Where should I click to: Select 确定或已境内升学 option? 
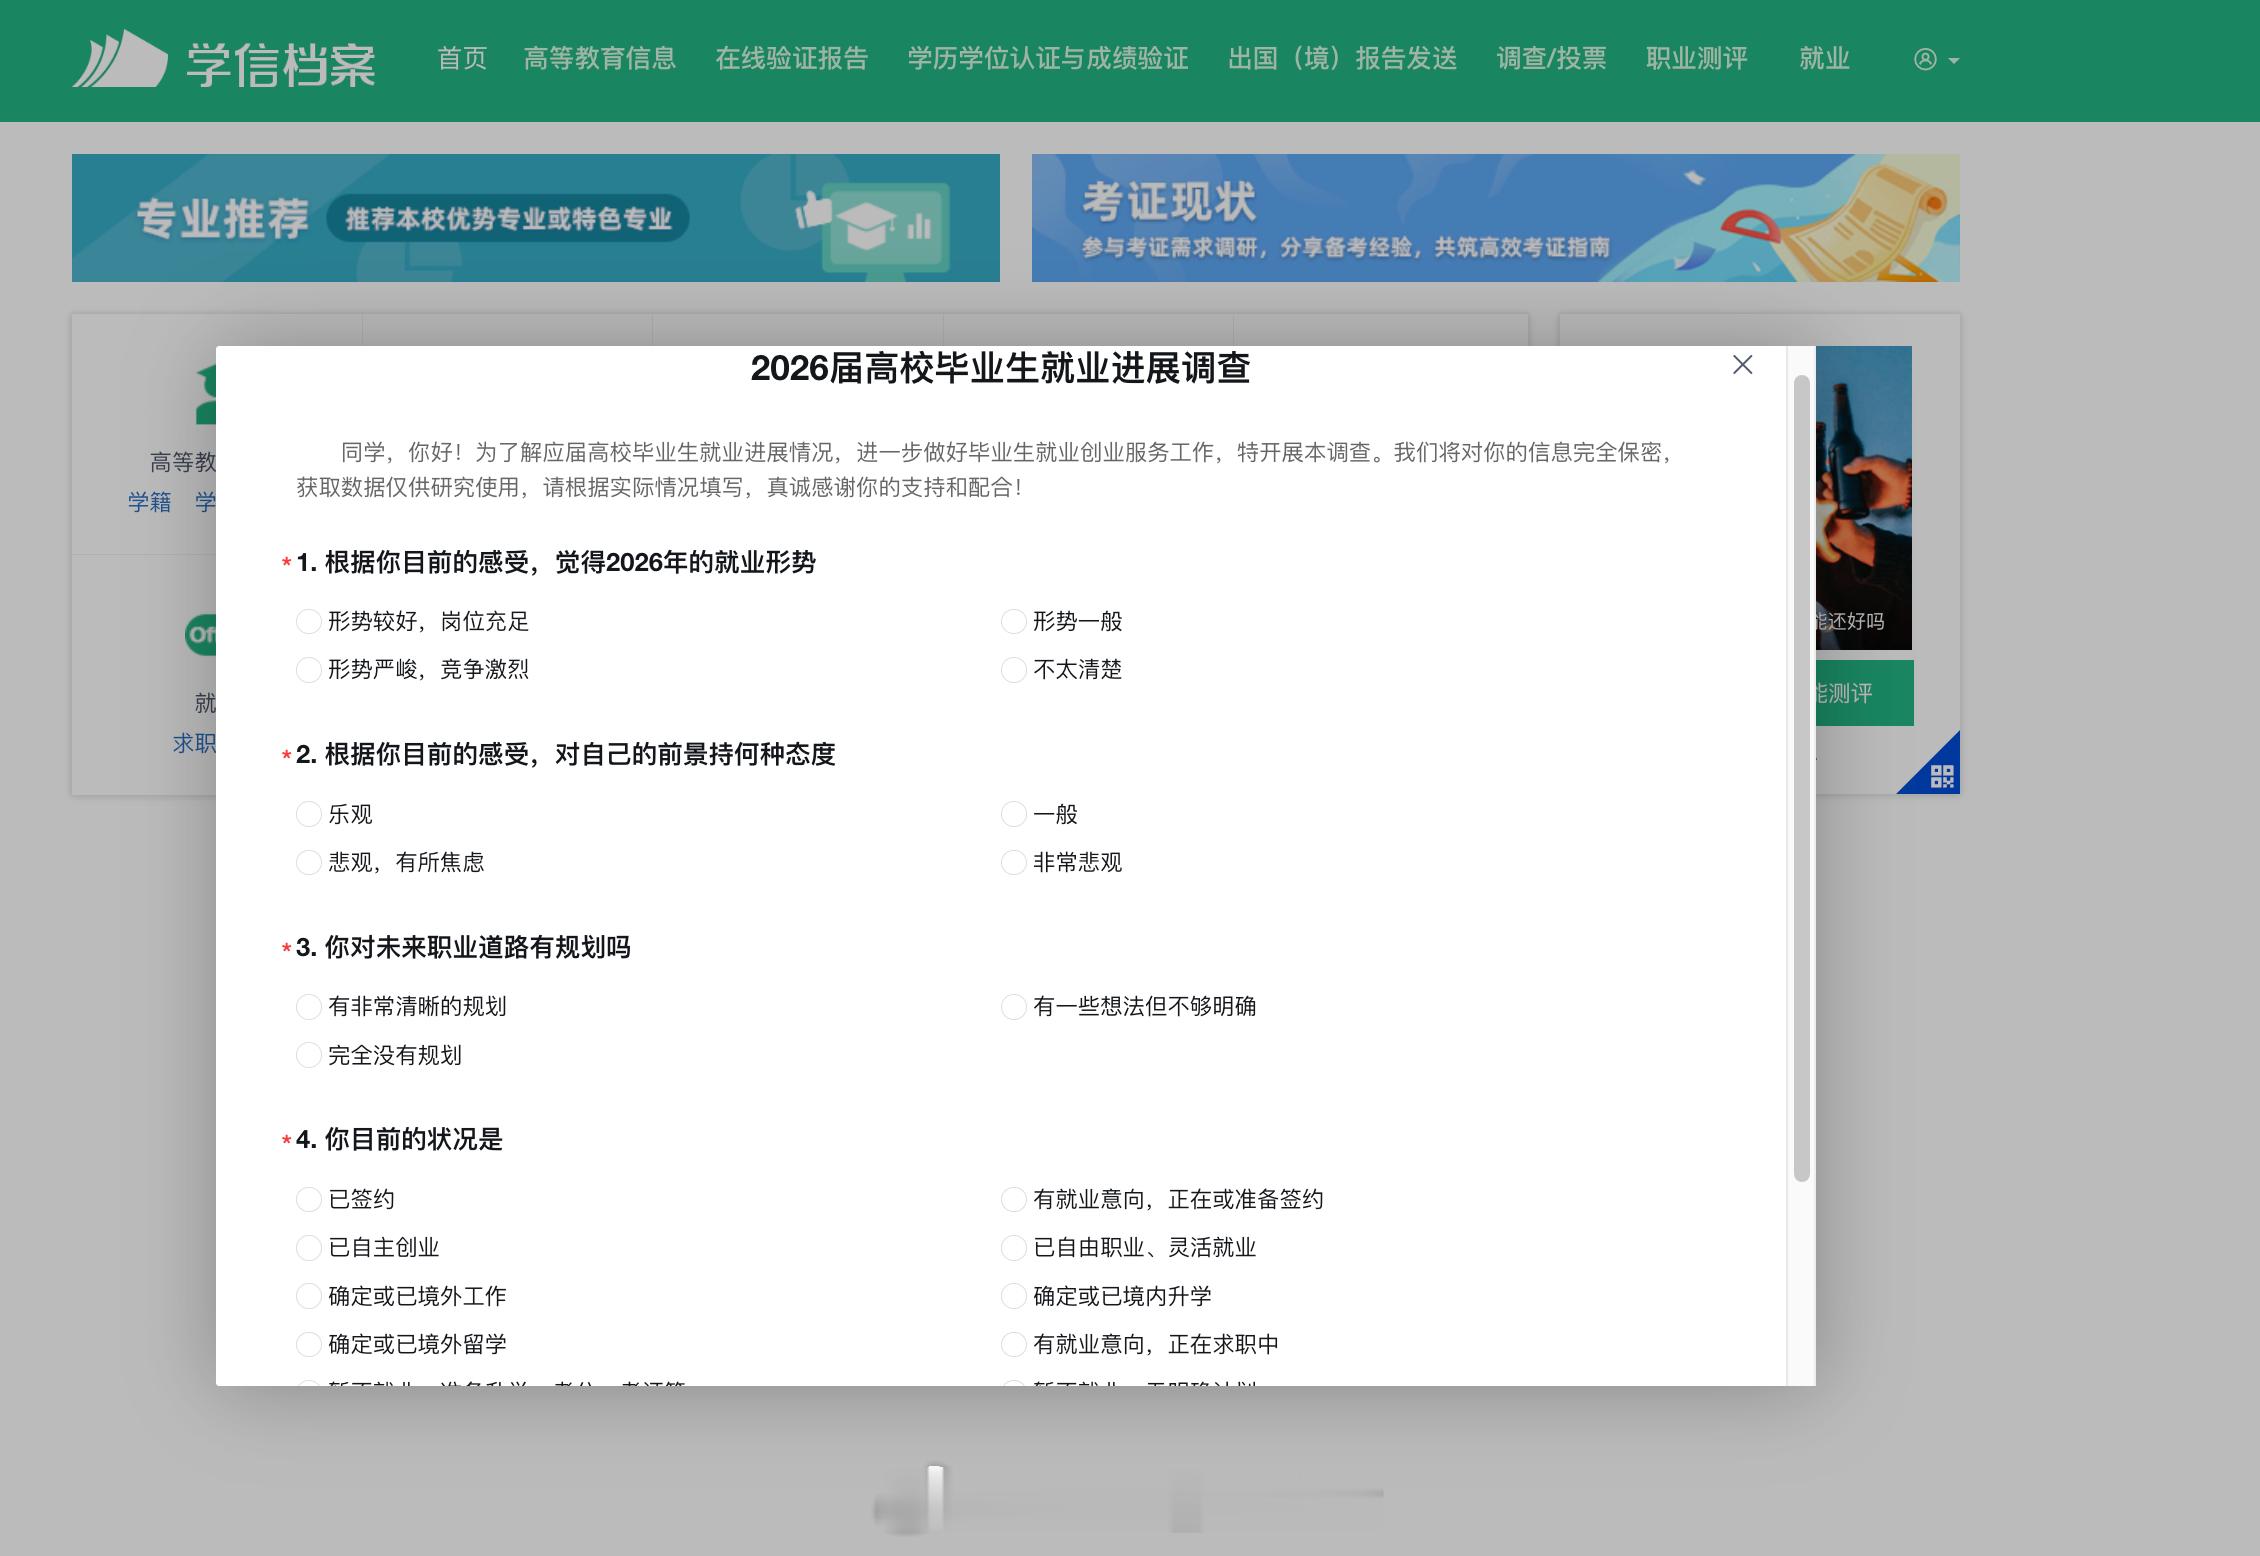(1014, 1296)
